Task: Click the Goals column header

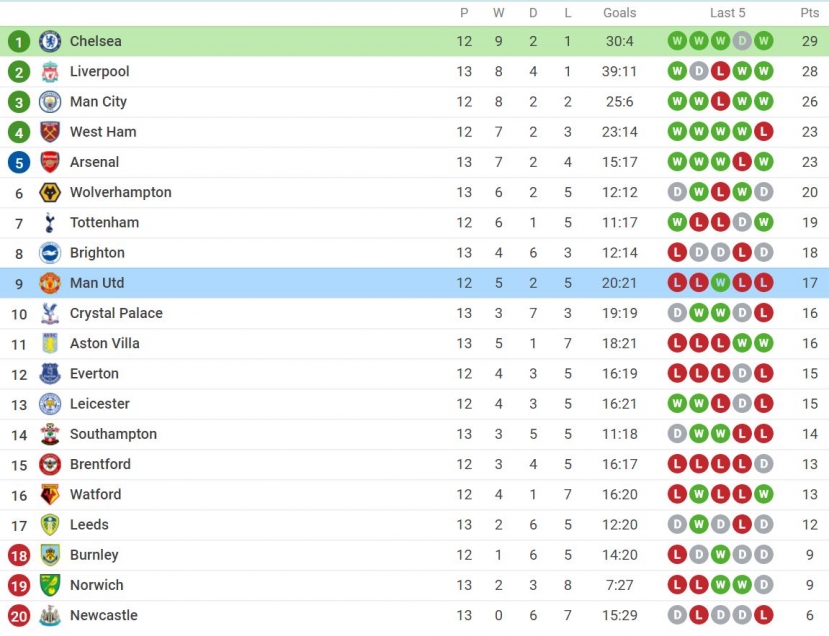Action: point(620,13)
